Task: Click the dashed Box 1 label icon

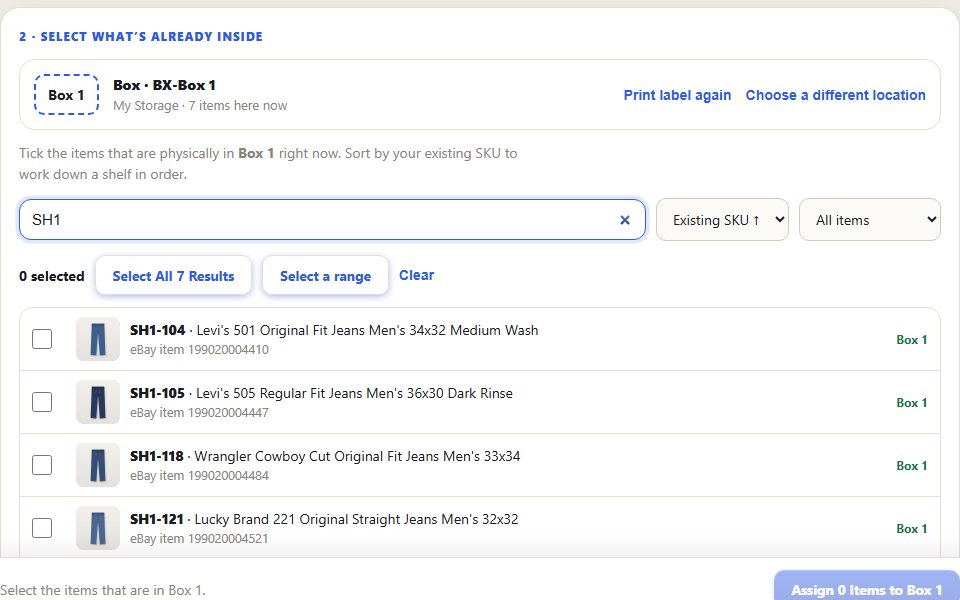Action: pyautogui.click(x=66, y=95)
